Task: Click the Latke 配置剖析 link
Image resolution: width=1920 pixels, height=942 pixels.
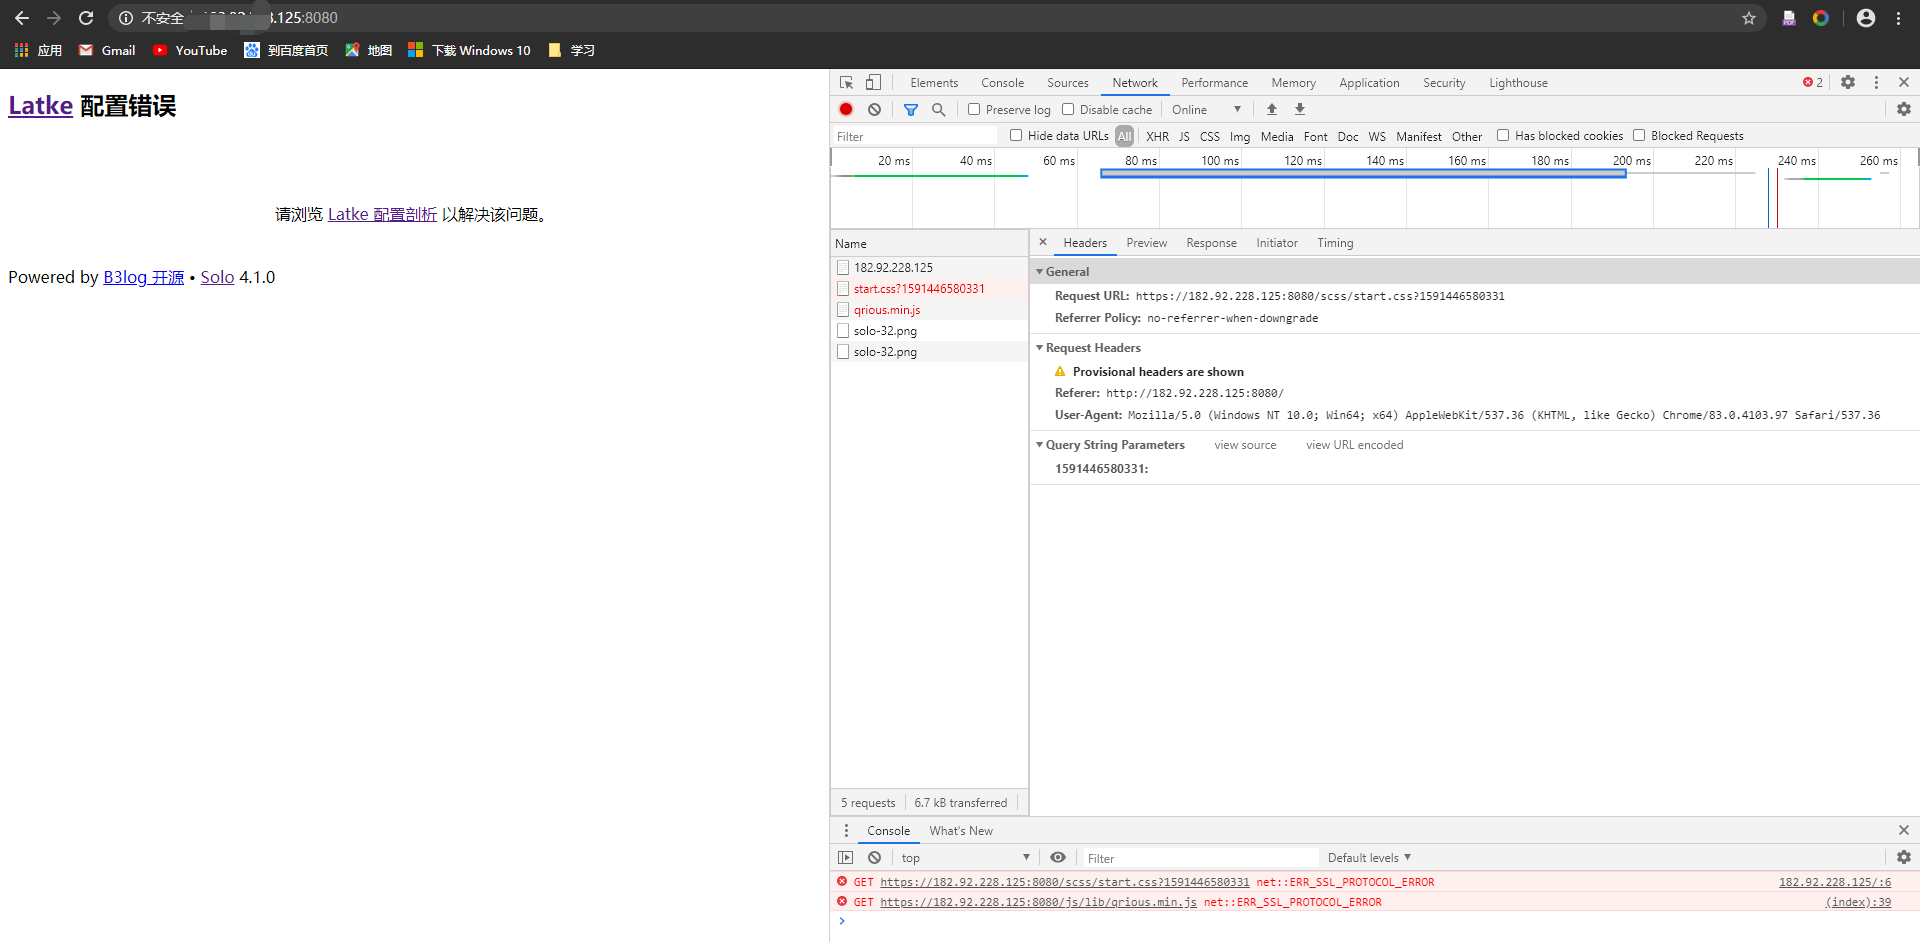Action: [382, 214]
